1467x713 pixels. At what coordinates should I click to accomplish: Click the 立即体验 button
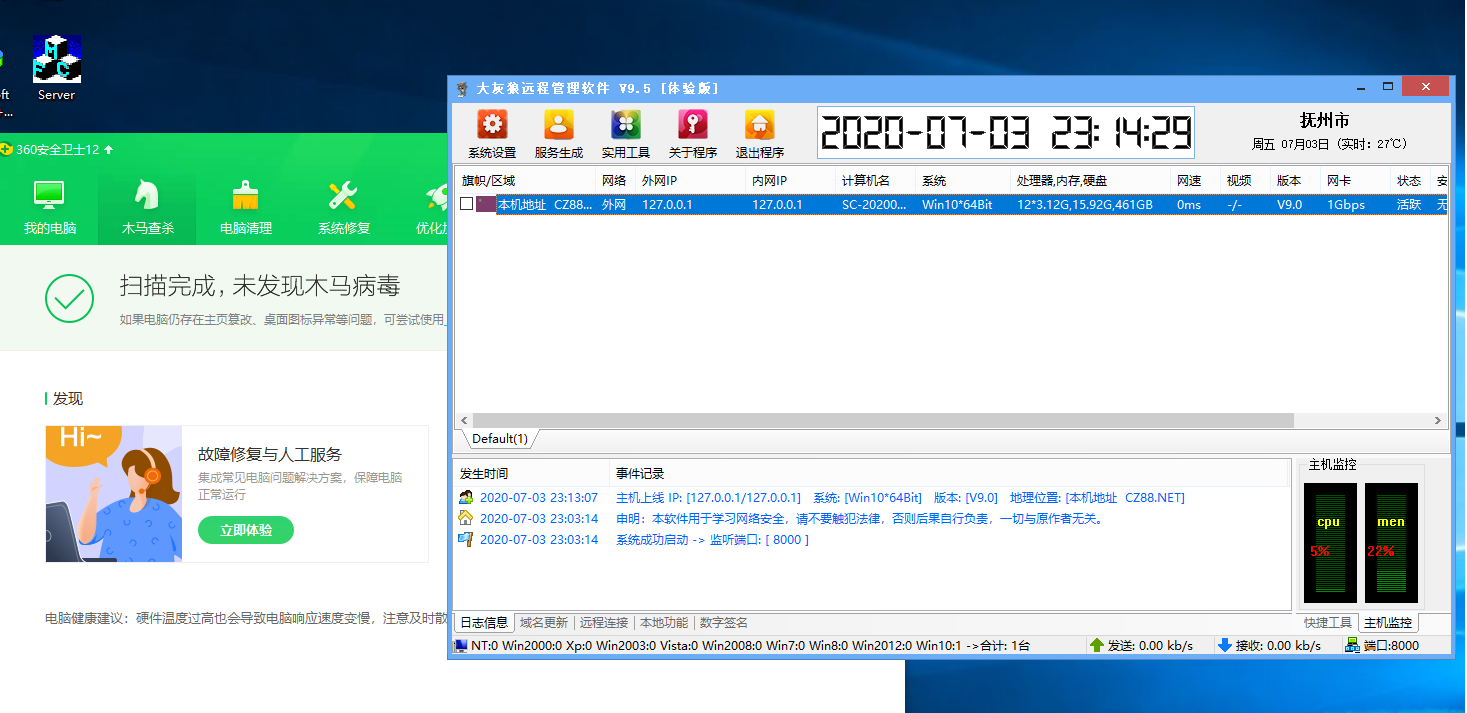tap(246, 530)
